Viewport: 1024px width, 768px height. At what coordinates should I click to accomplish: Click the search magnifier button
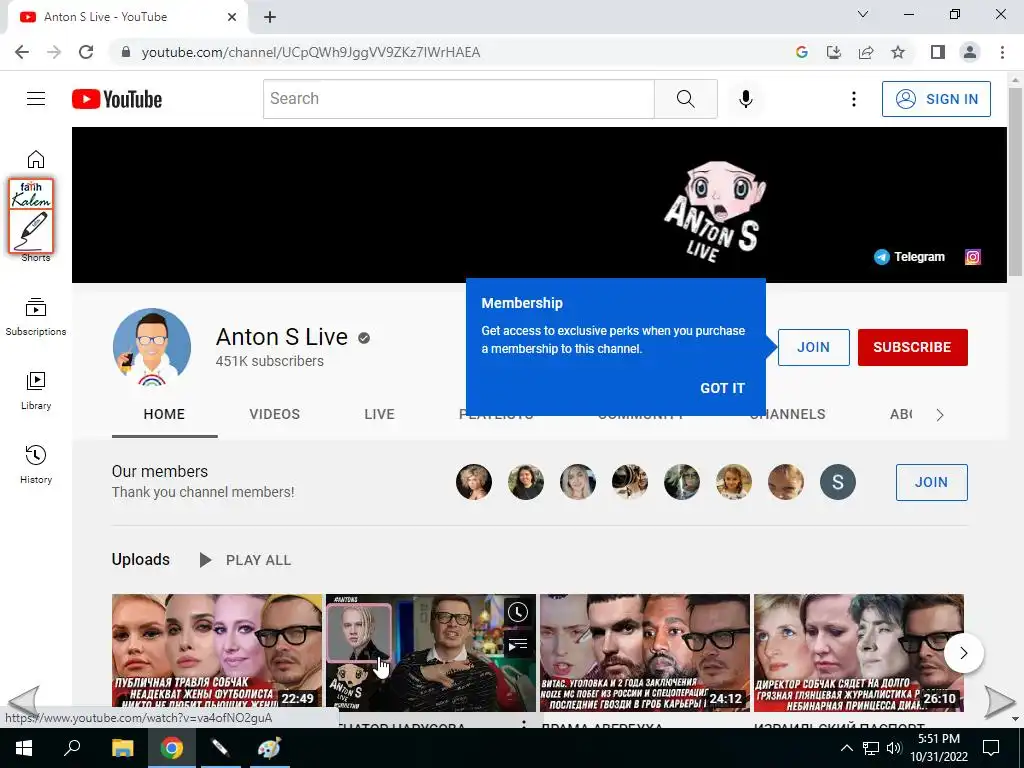coord(686,99)
